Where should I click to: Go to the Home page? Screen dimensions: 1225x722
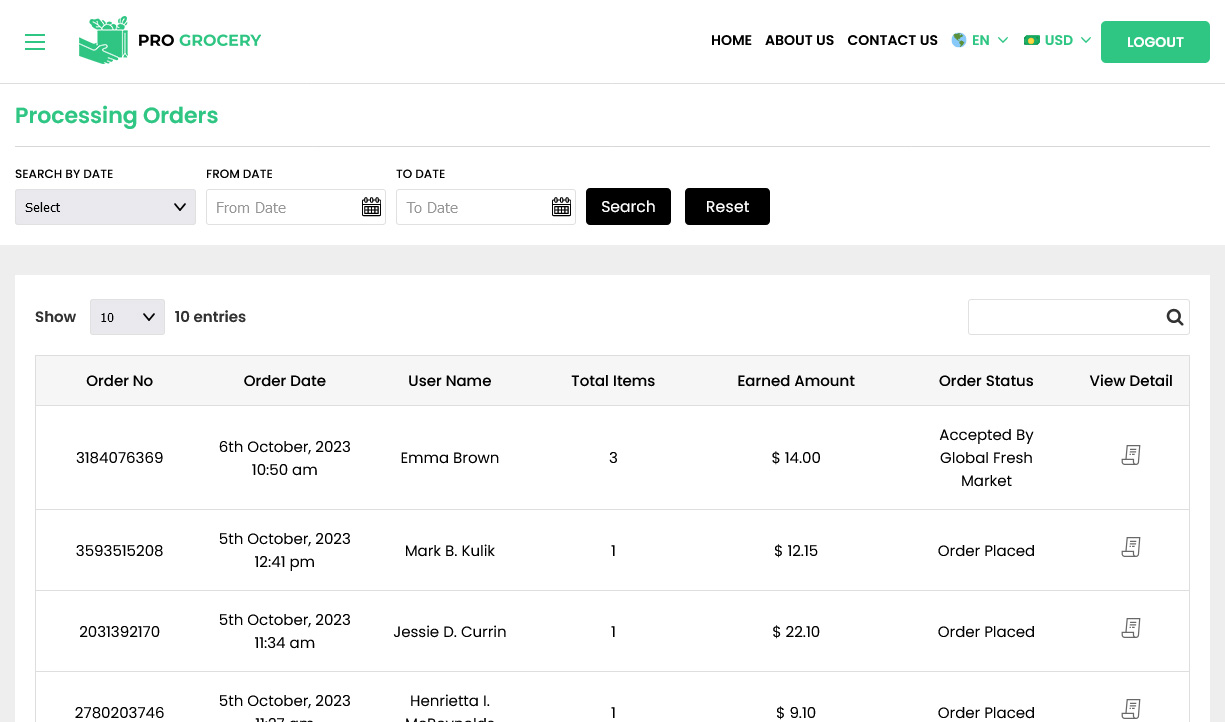(x=731, y=40)
